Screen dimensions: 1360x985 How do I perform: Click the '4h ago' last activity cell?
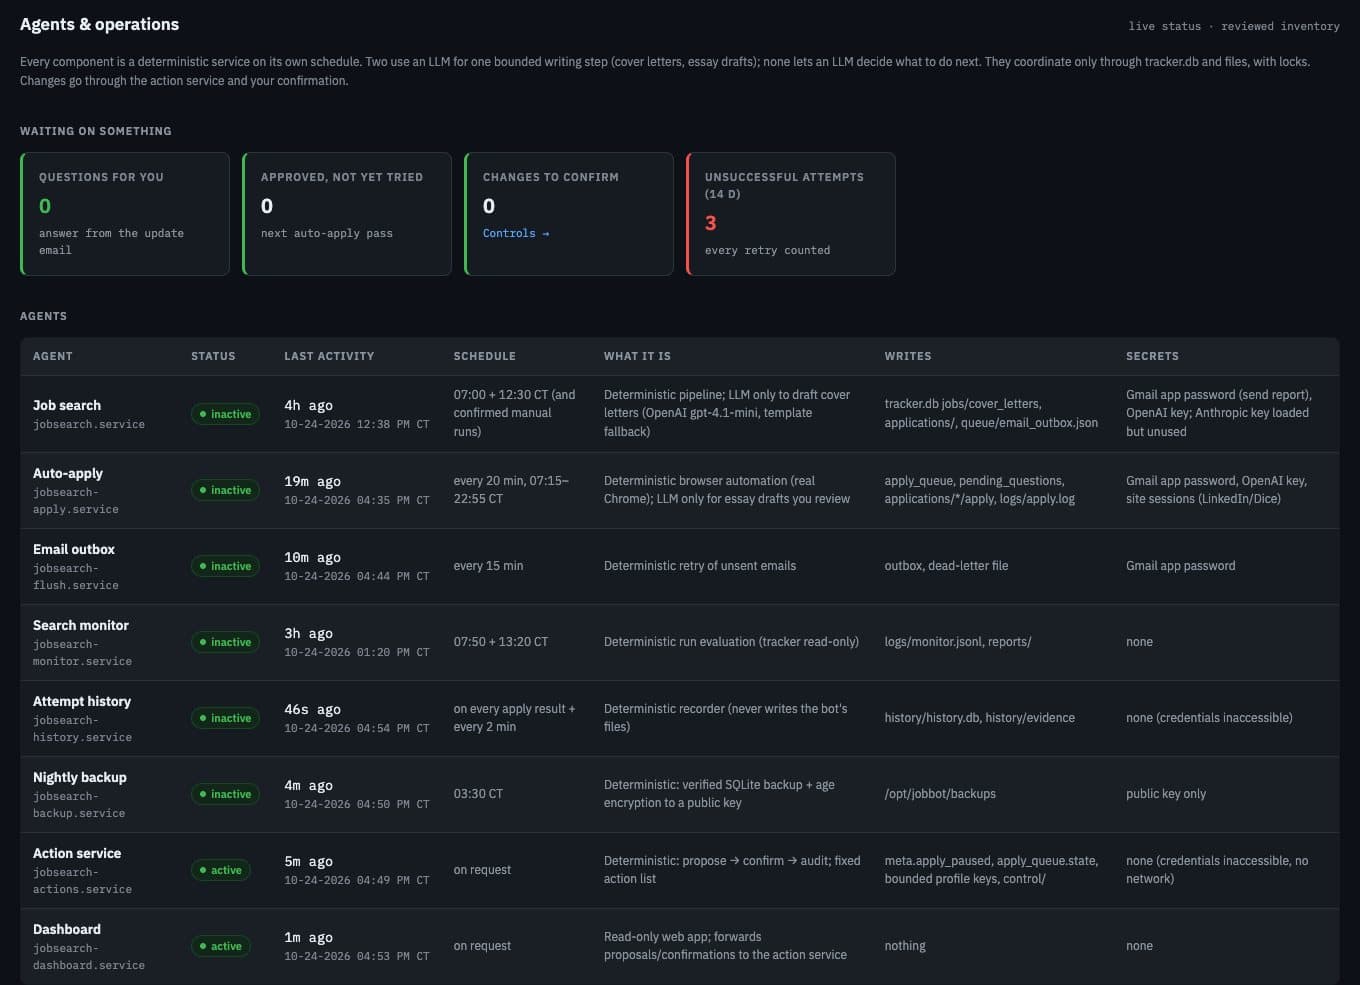(308, 405)
